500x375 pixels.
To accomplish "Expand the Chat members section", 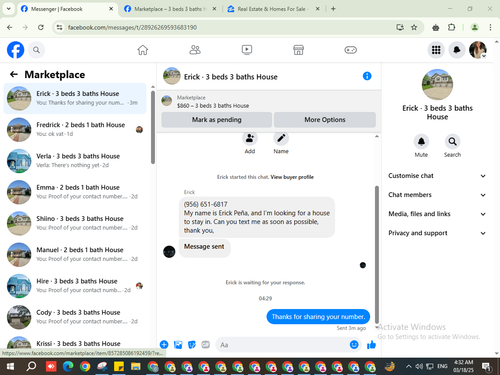I will pyautogui.click(x=437, y=195).
